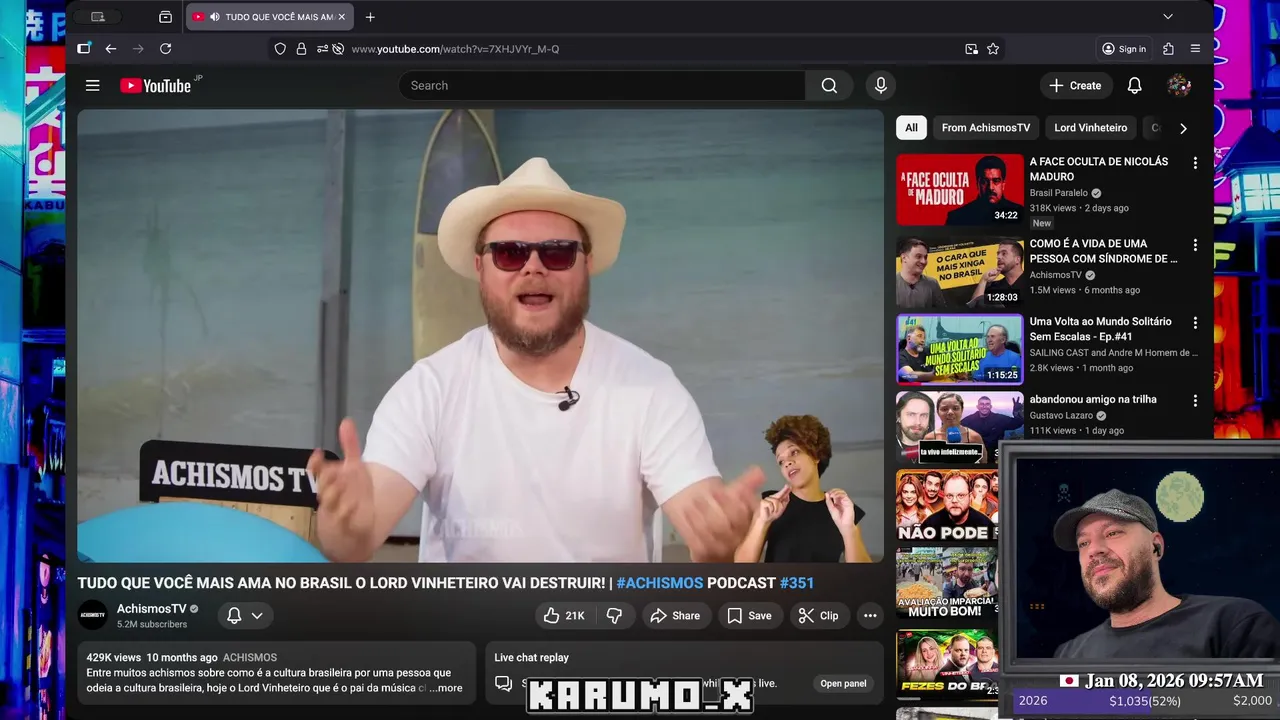The image size is (1280, 720).
Task: Open menu for SÍNDROME DE video
Action: point(1195,245)
